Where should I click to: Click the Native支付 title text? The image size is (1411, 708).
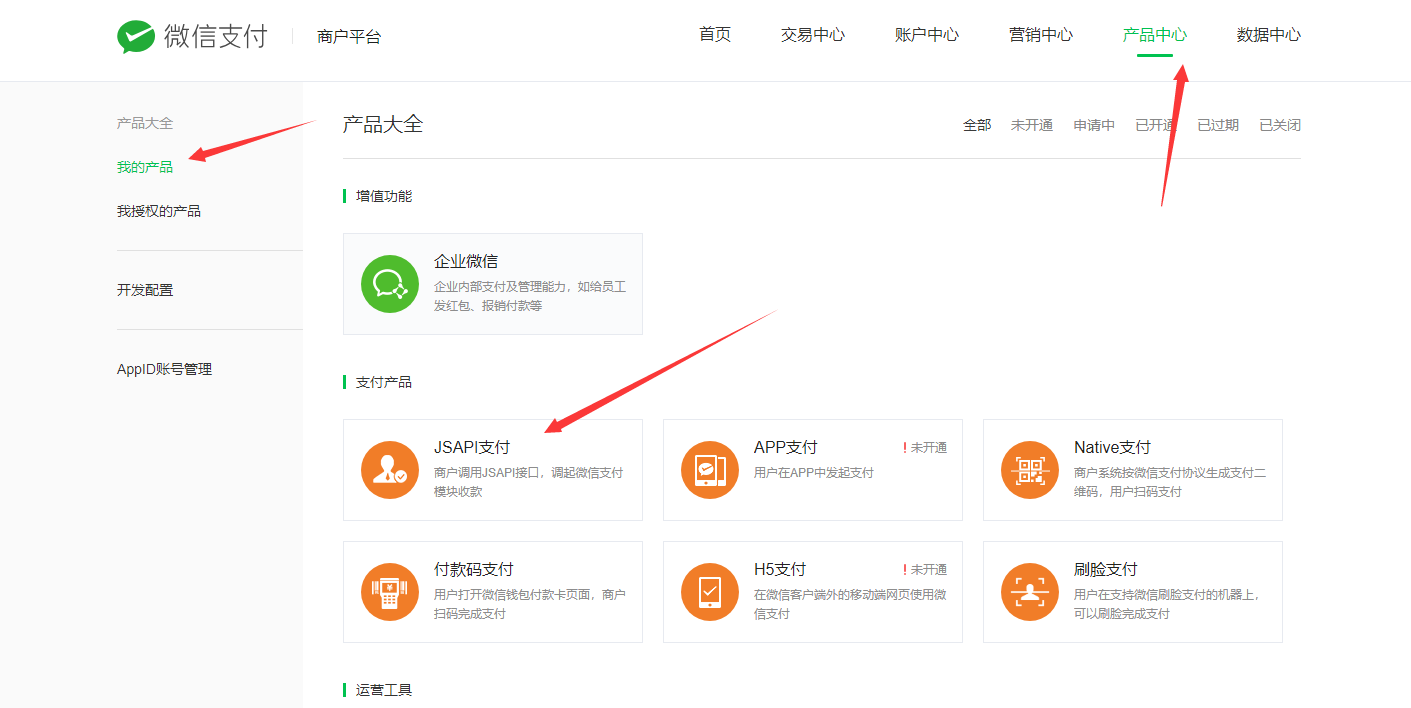[x=1112, y=447]
